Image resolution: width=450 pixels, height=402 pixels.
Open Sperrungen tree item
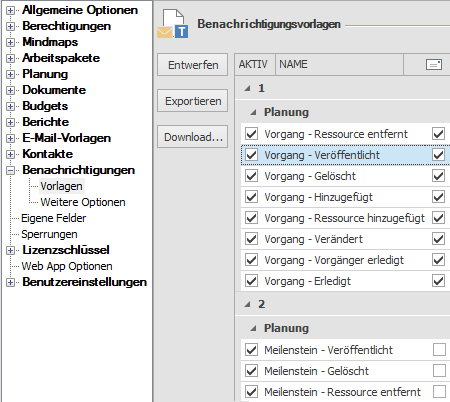pyautogui.click(x=49, y=234)
